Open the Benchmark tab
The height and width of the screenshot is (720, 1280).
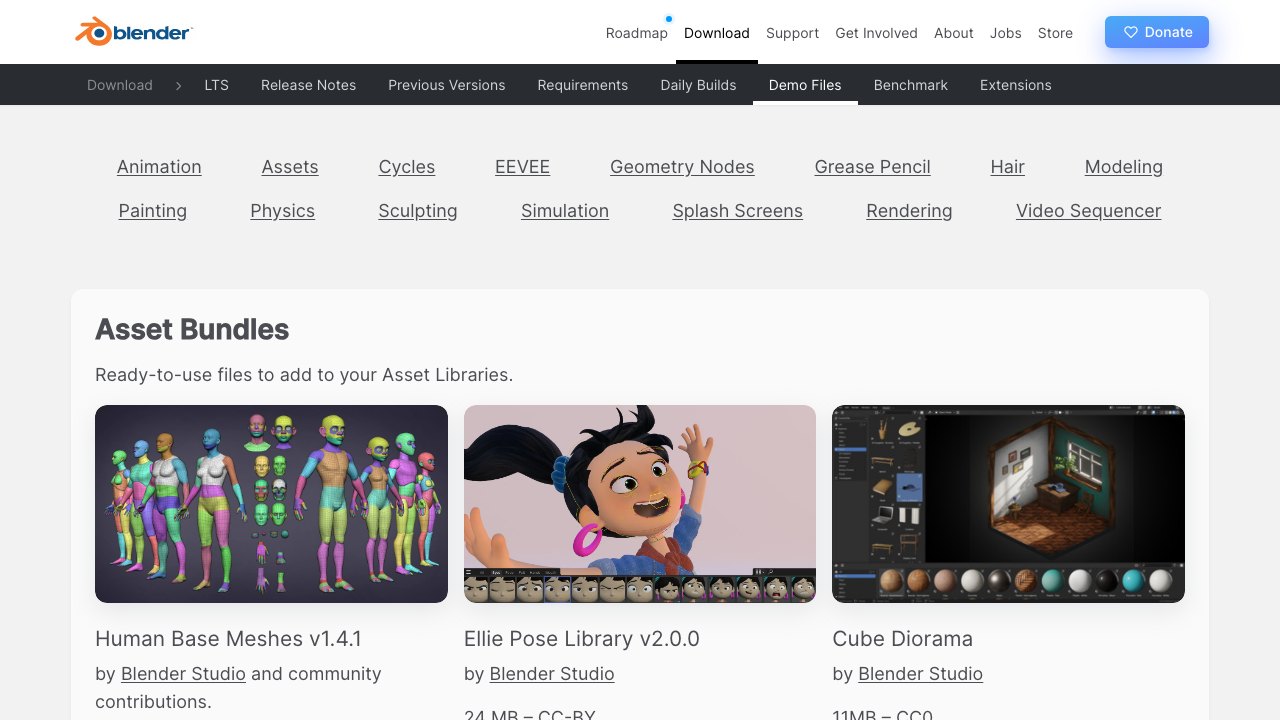point(910,85)
